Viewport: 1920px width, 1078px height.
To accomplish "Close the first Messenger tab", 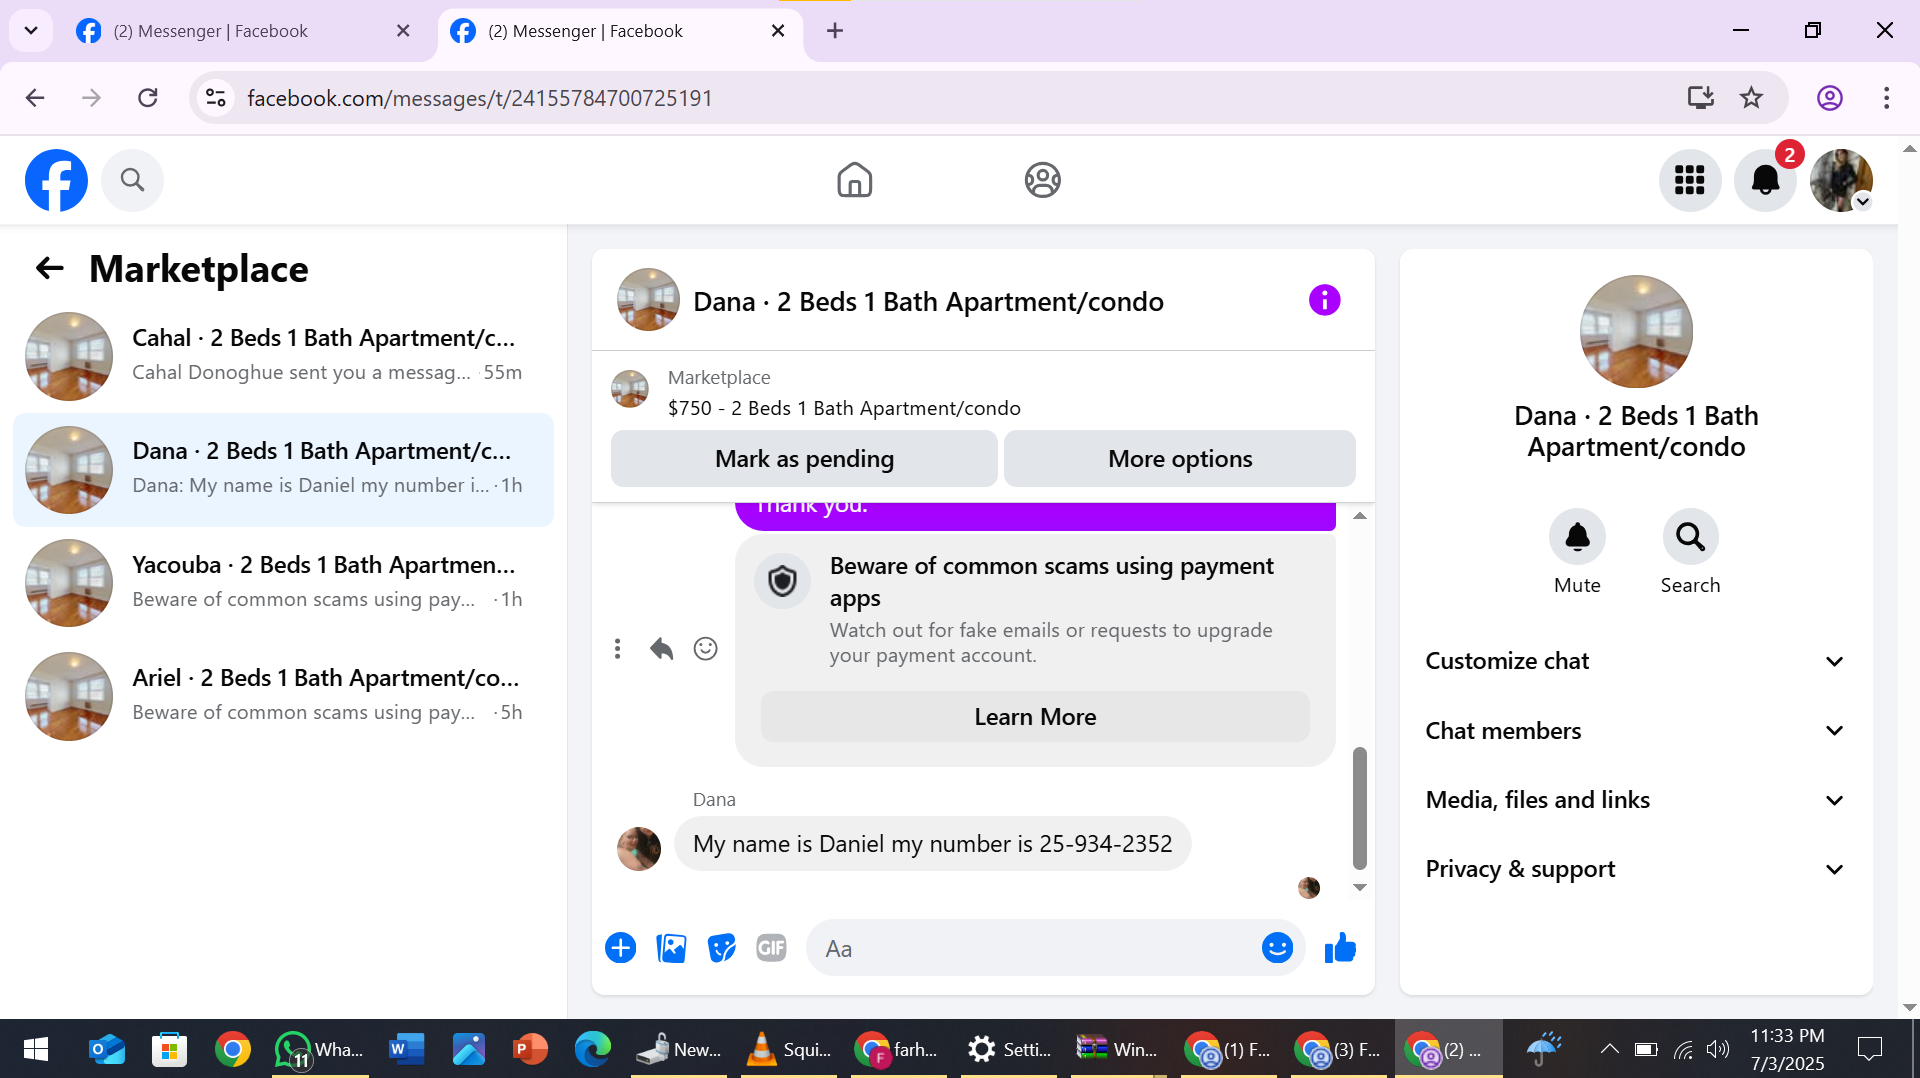I will pyautogui.click(x=403, y=31).
